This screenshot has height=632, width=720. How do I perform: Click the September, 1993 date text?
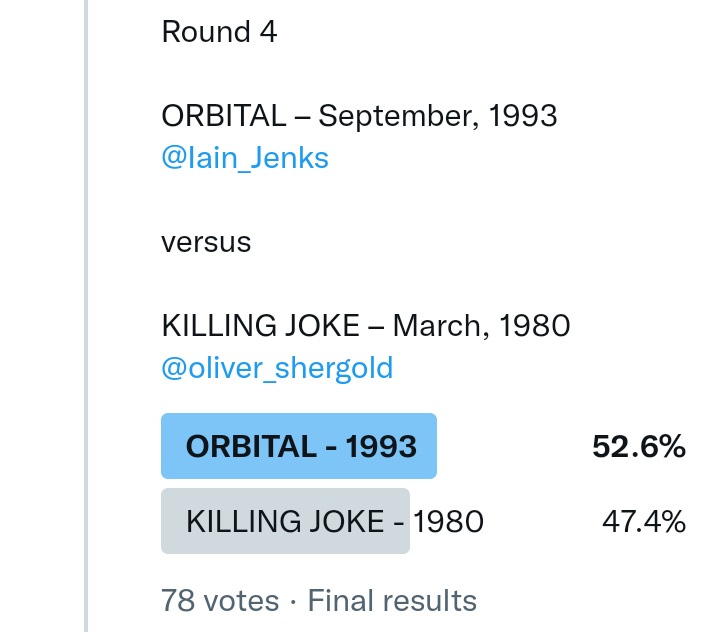coord(437,116)
